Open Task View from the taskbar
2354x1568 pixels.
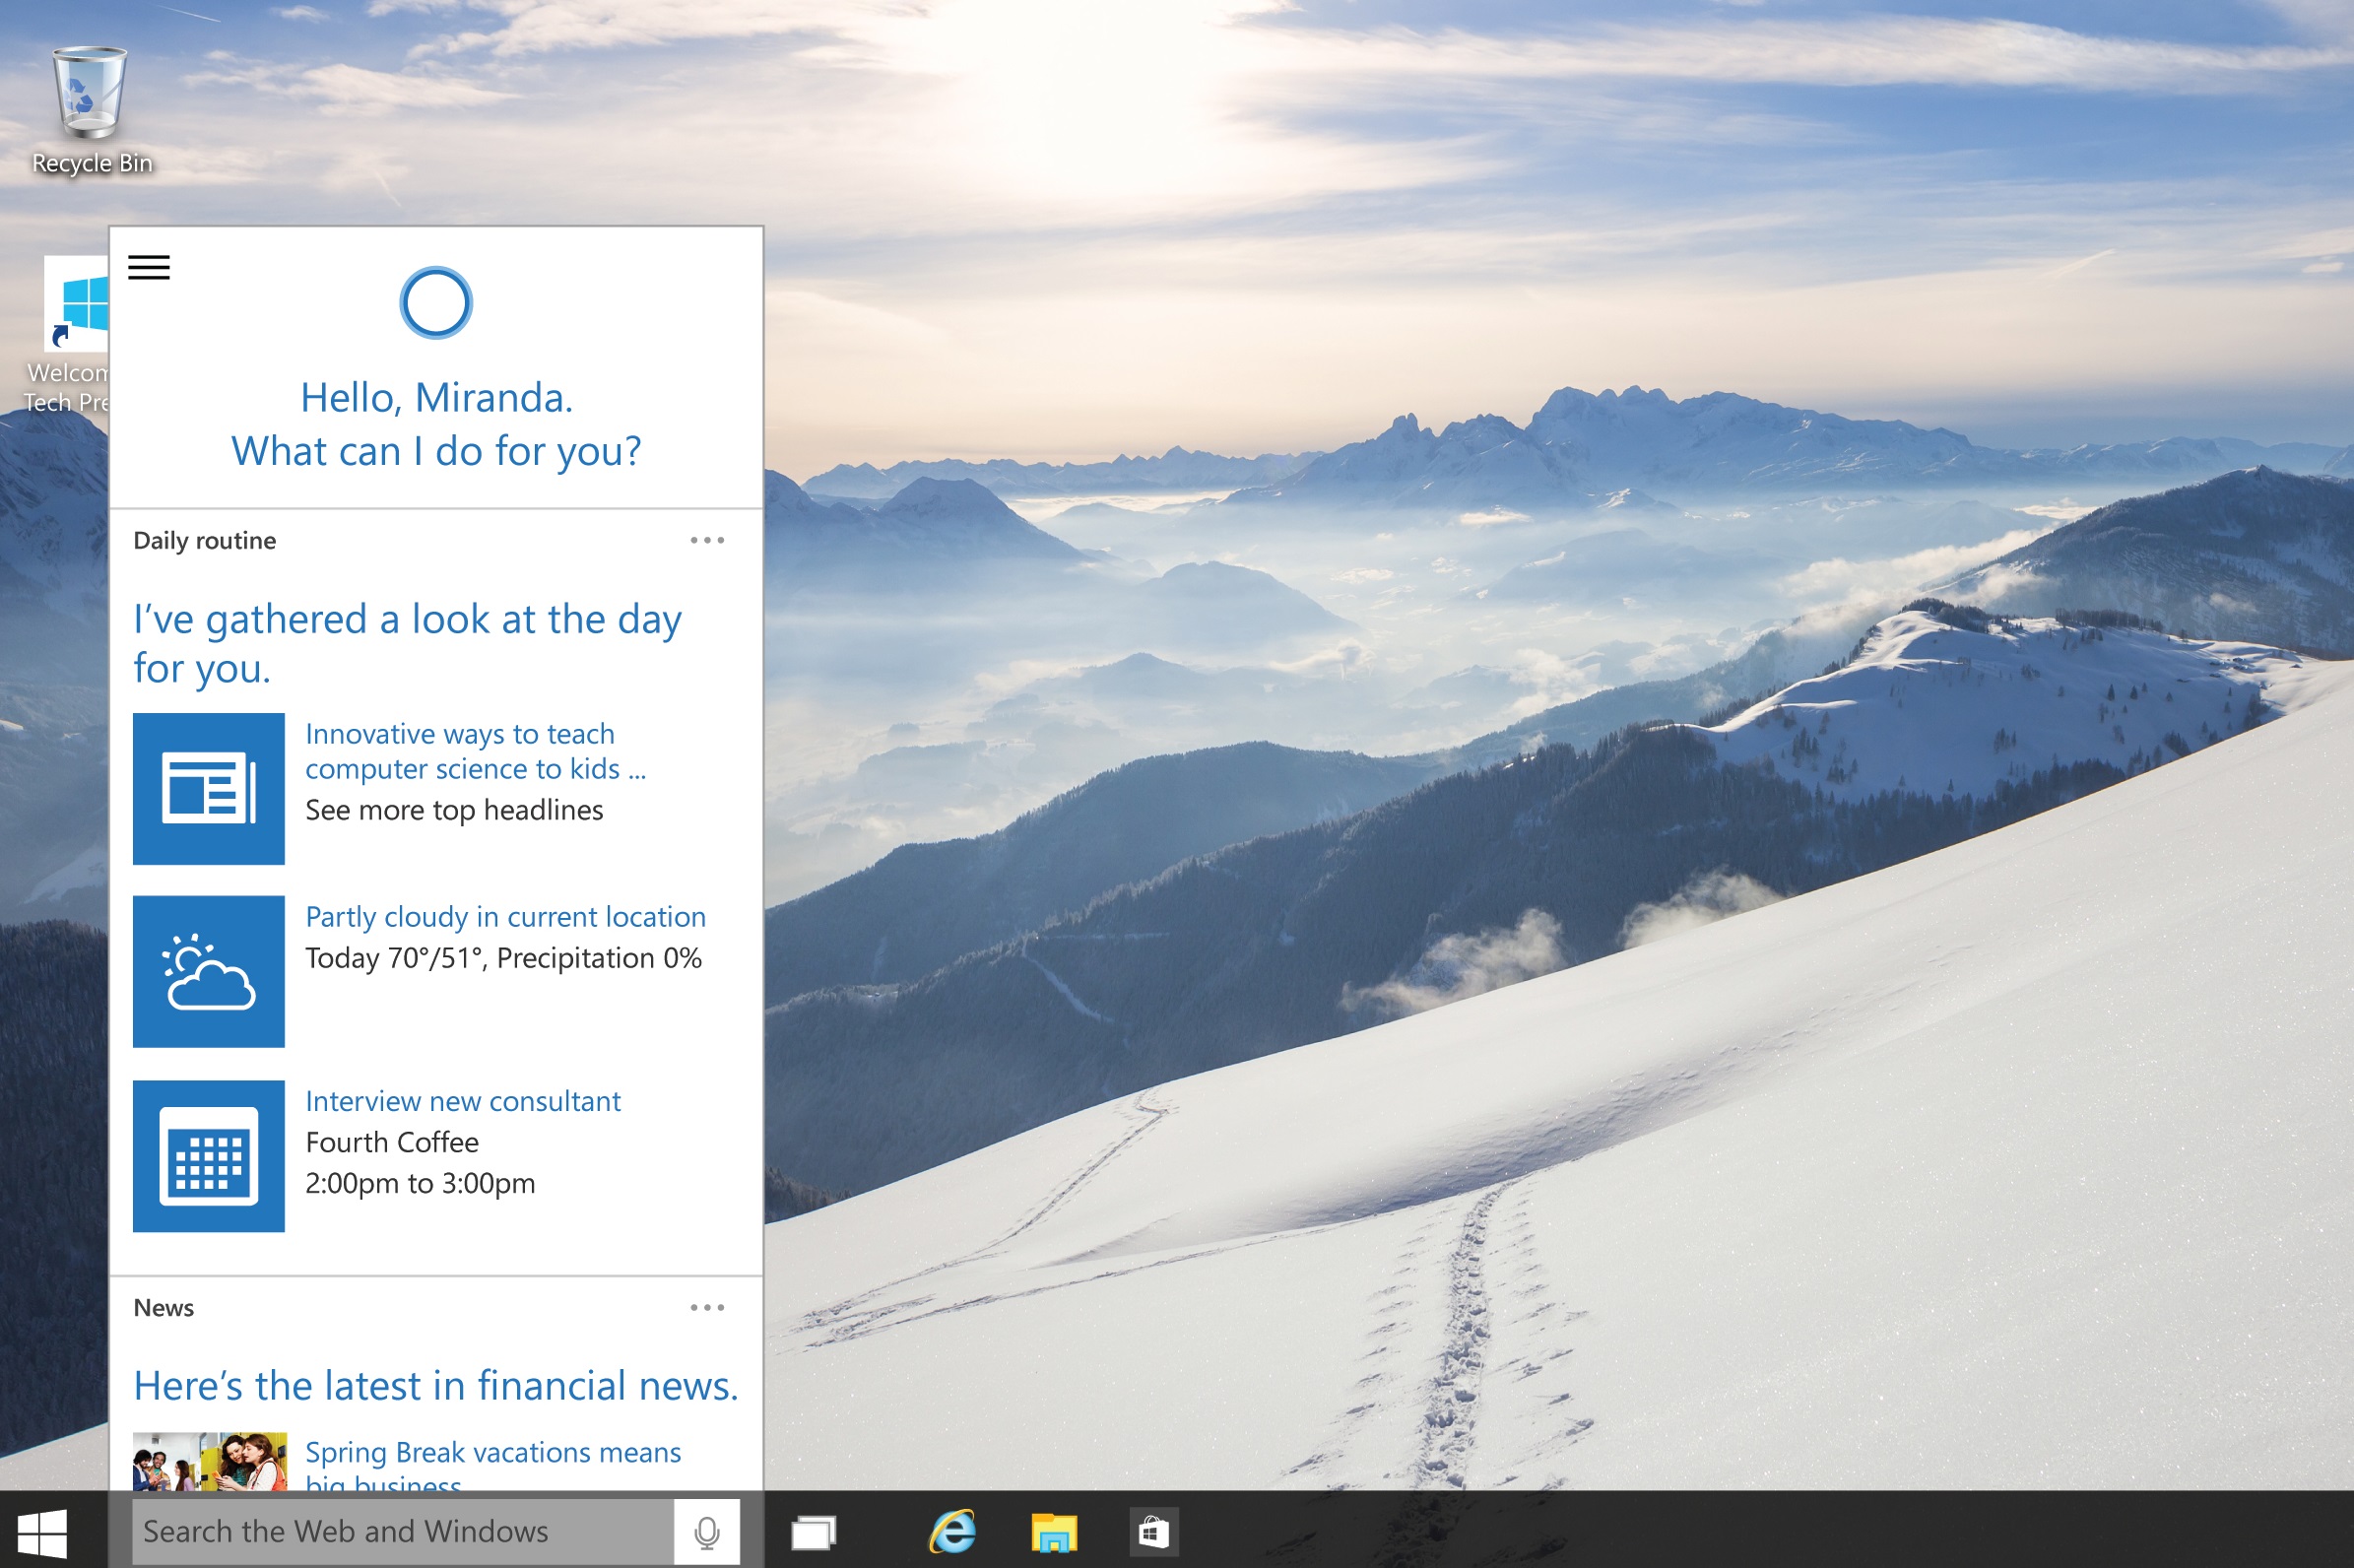click(813, 1531)
